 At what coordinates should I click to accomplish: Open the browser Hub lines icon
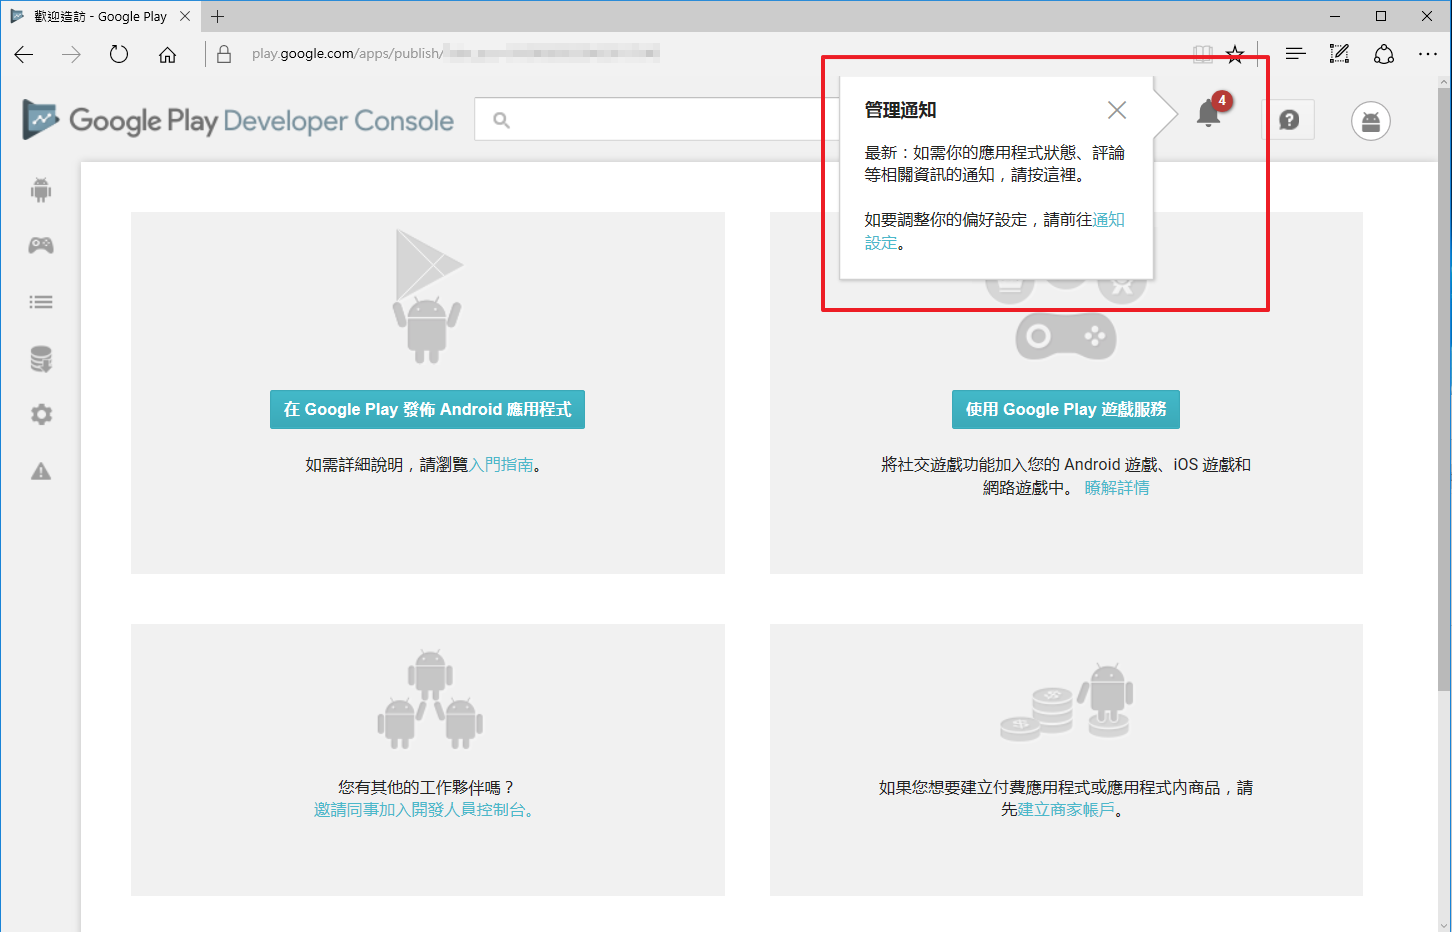click(x=1295, y=54)
